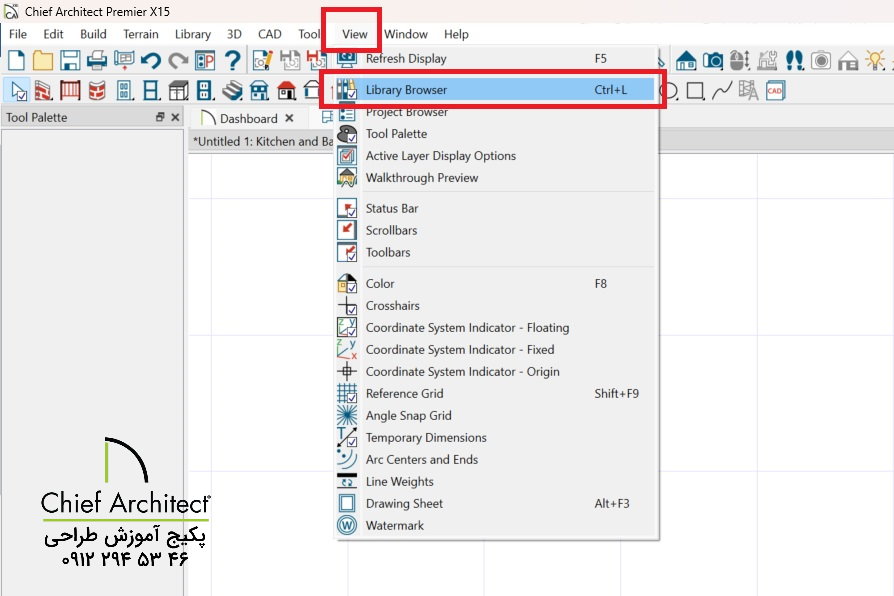Viewport: 894px width, 596px height.
Task: Click the Mouse-Orbit camera icon
Action: tap(739, 60)
